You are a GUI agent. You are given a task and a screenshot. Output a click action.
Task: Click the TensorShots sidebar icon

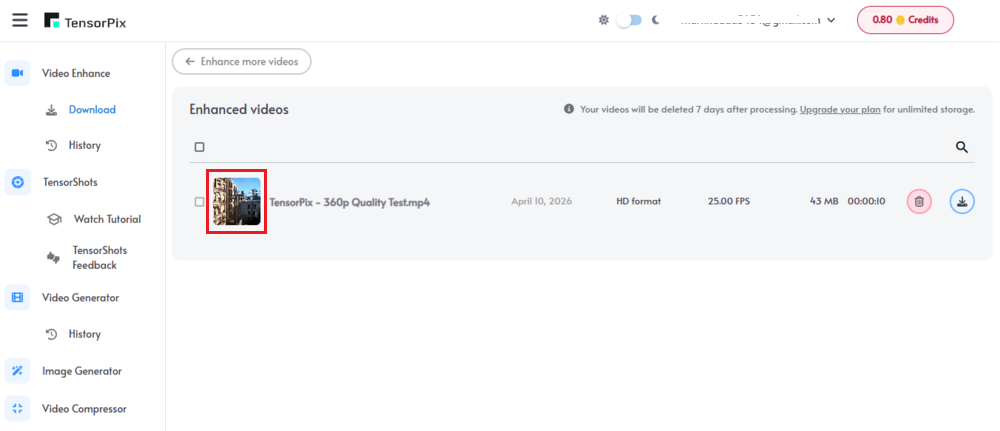pos(17,182)
